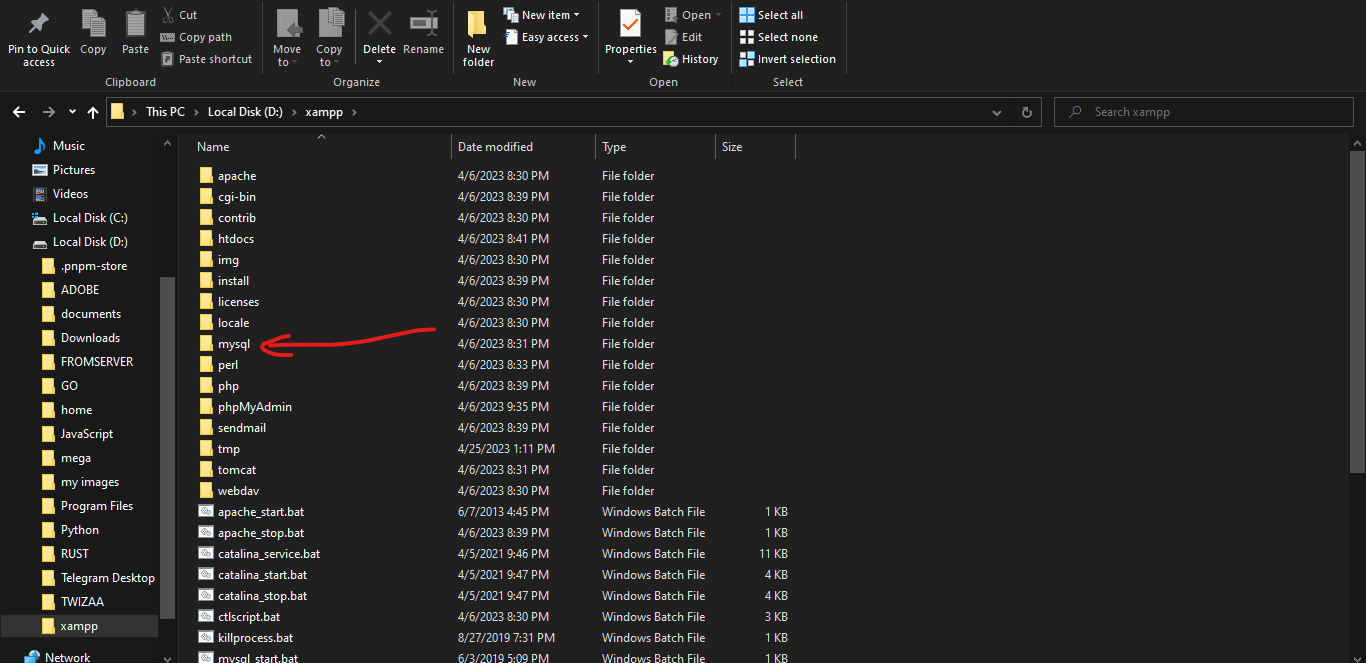Select the phpMyAdmin folder
Screen dimensions: 1366x663
click(x=255, y=407)
